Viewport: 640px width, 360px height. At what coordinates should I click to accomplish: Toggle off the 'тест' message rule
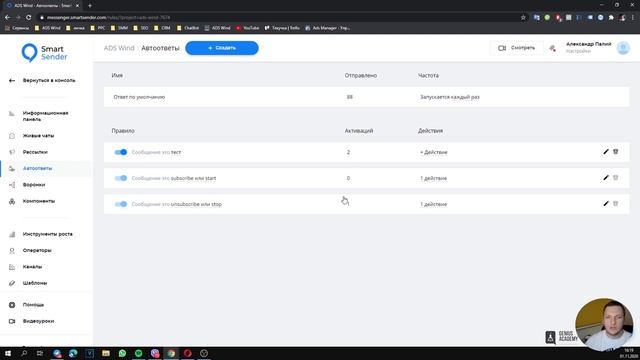pyautogui.click(x=120, y=152)
